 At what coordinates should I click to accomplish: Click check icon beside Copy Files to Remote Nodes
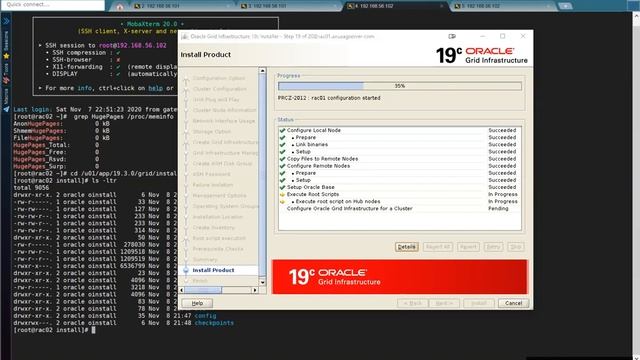pyautogui.click(x=282, y=159)
